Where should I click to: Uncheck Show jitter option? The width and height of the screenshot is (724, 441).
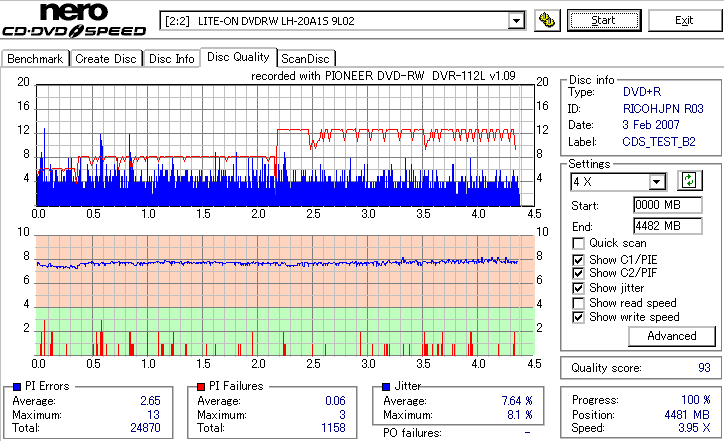pos(578,288)
